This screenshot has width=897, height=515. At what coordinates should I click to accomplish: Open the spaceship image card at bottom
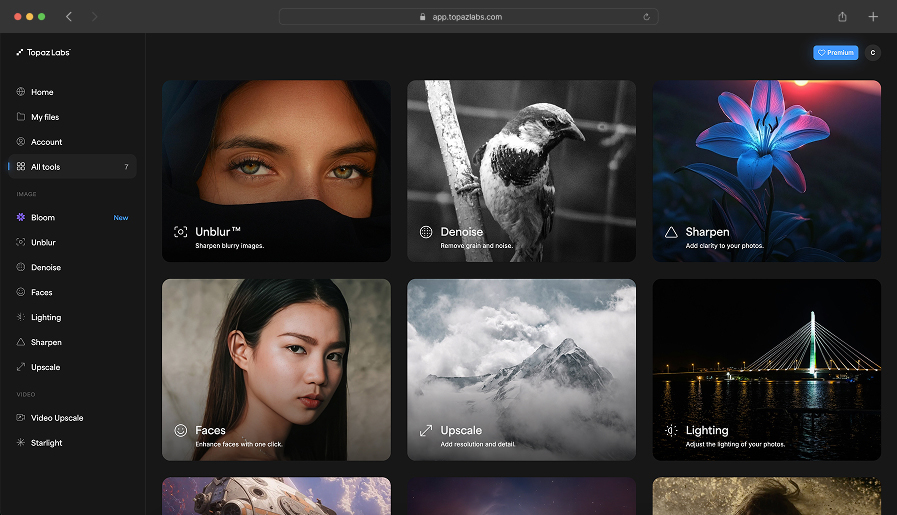(x=276, y=496)
